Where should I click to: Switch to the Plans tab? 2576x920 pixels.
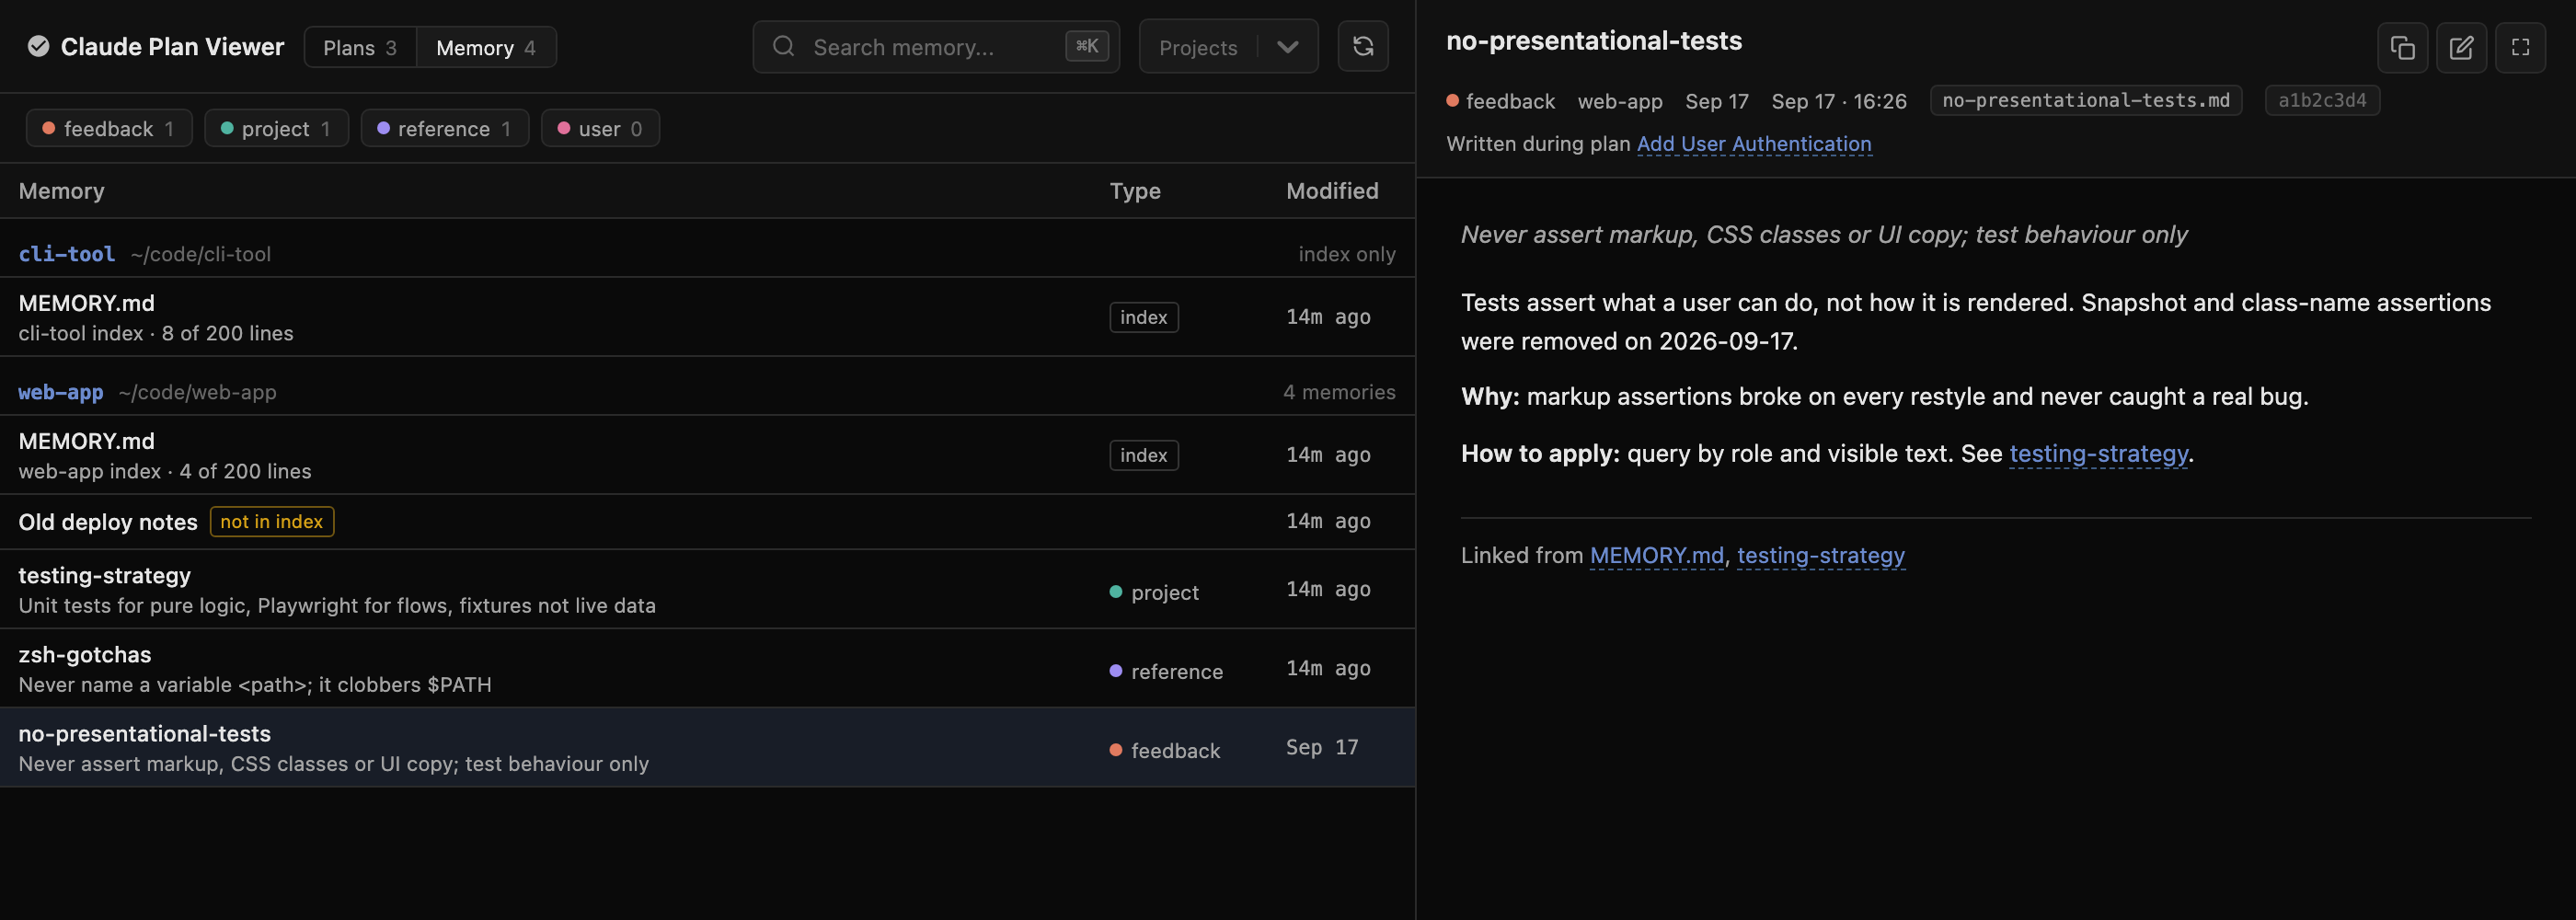360,47
